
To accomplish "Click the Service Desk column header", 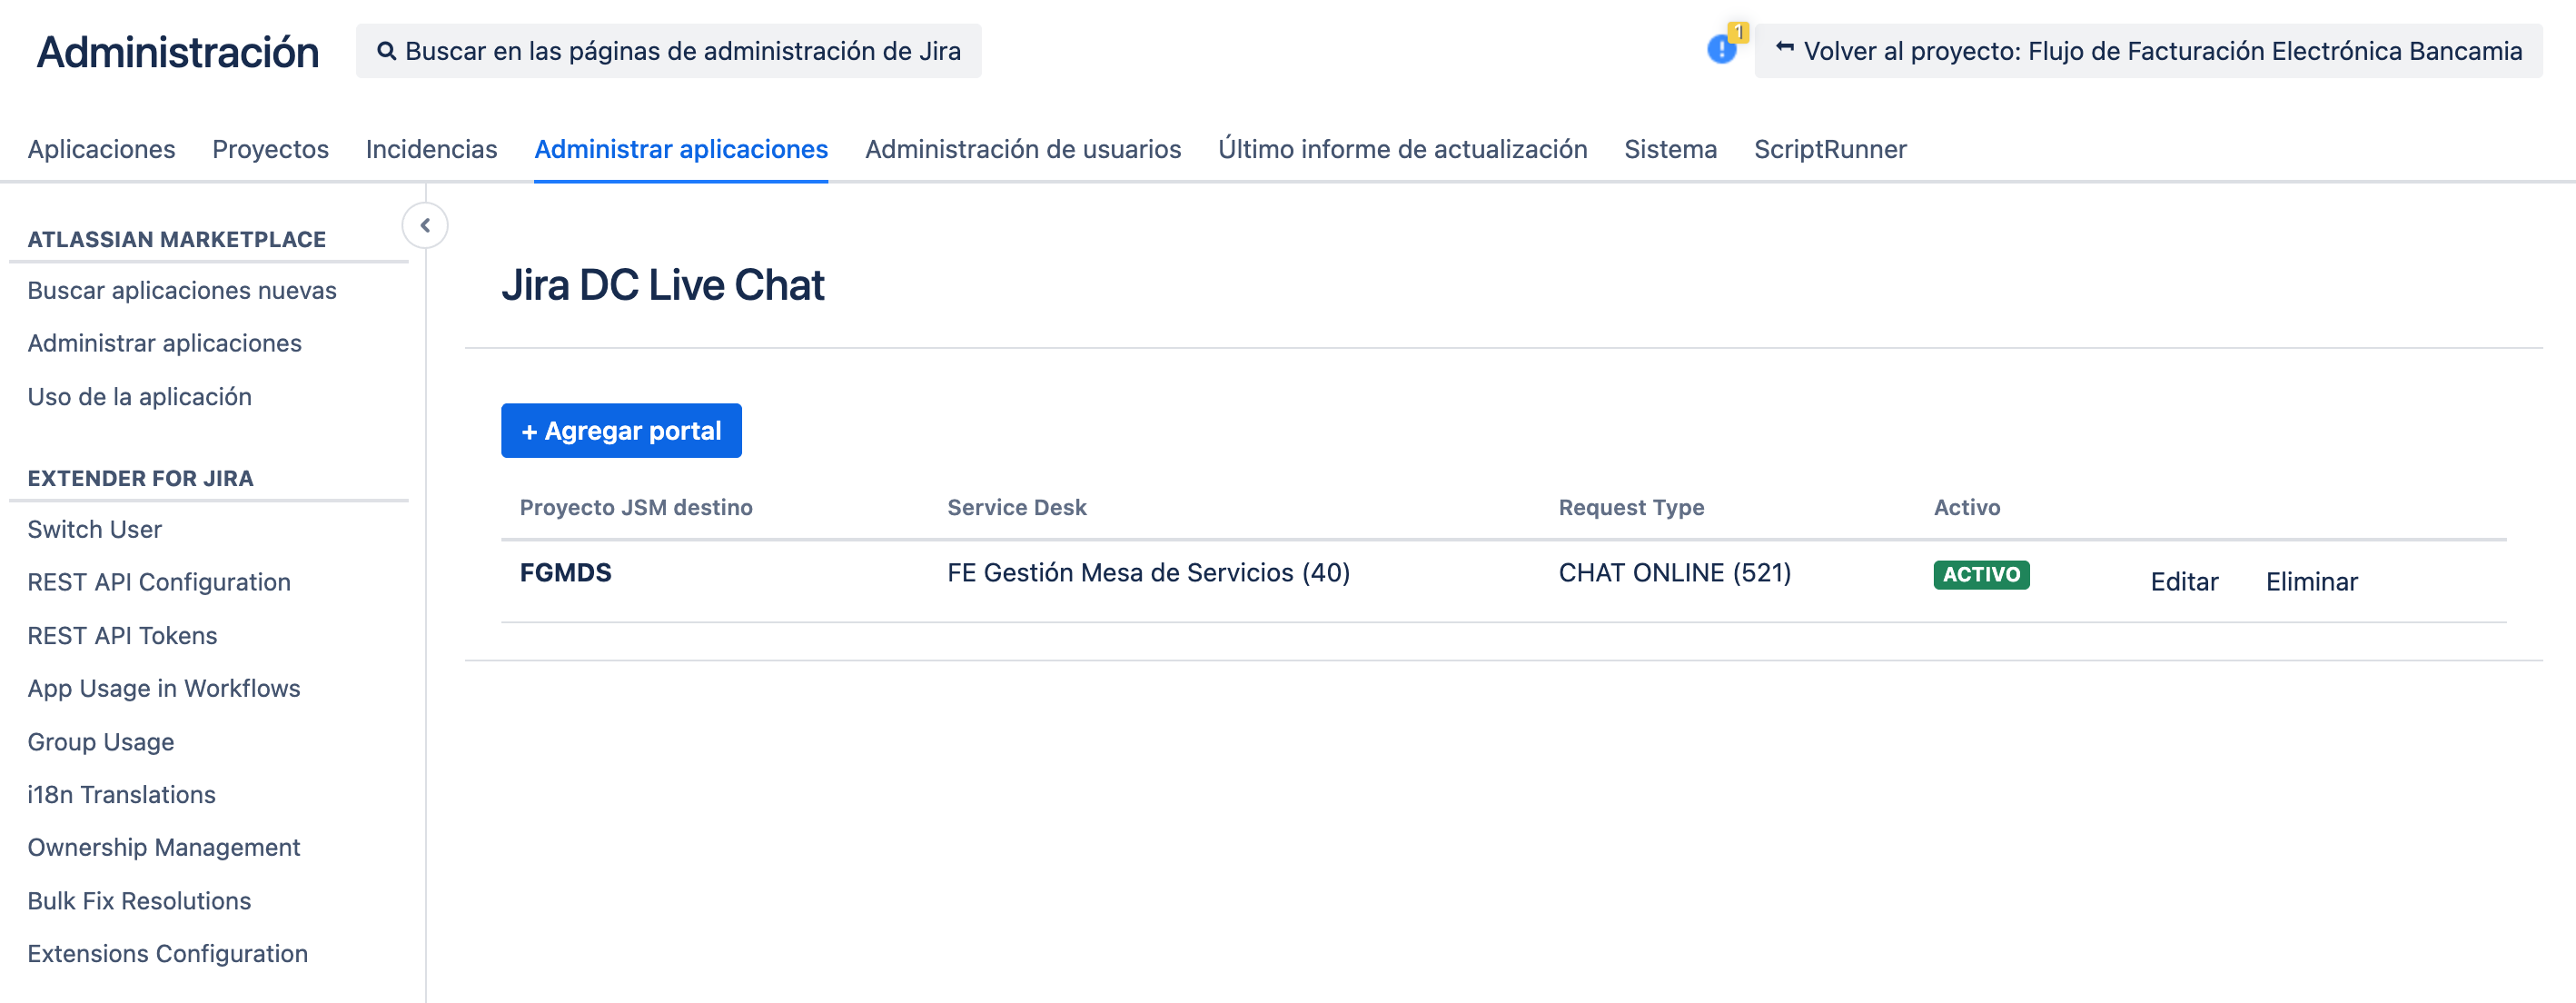I will 1016,507.
